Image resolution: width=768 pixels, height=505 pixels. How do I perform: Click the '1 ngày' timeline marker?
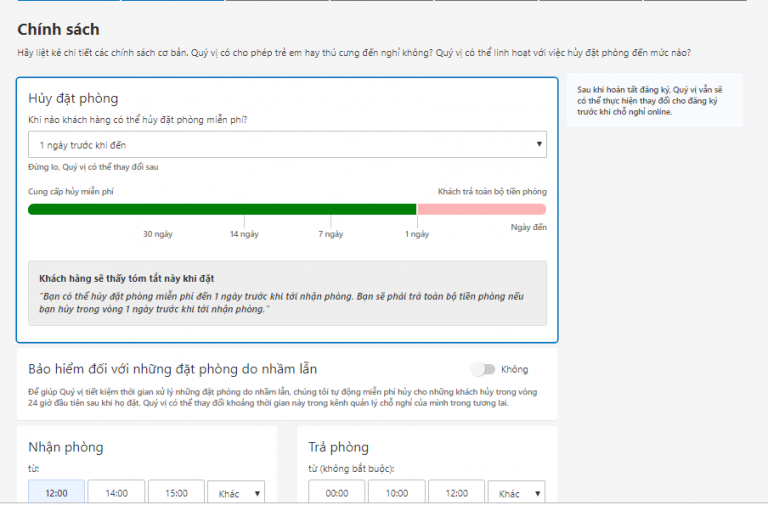click(417, 234)
